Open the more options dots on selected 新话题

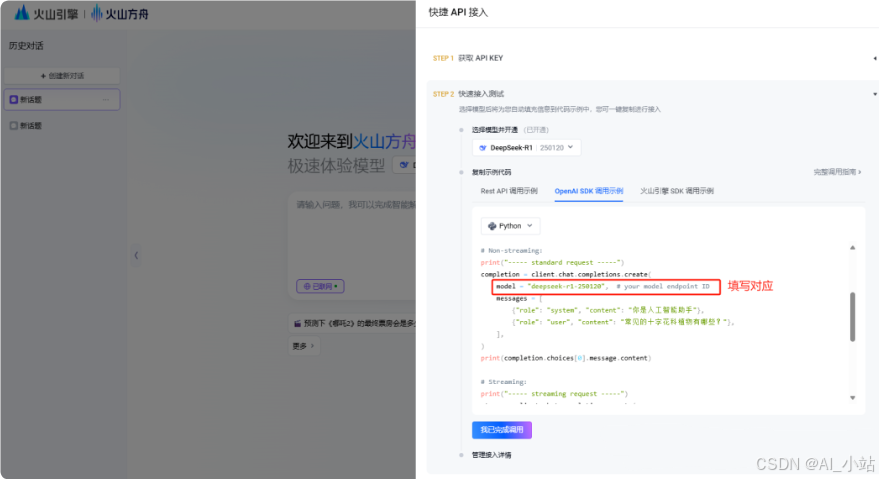[x=106, y=99]
